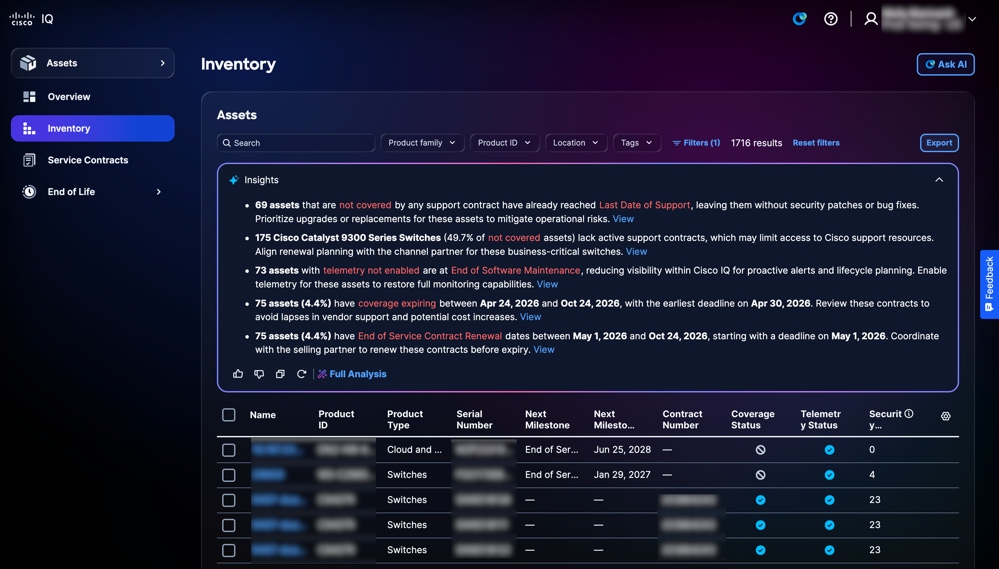Select the Cloud and ... row checkbox
The image size is (999, 569).
coord(229,450)
